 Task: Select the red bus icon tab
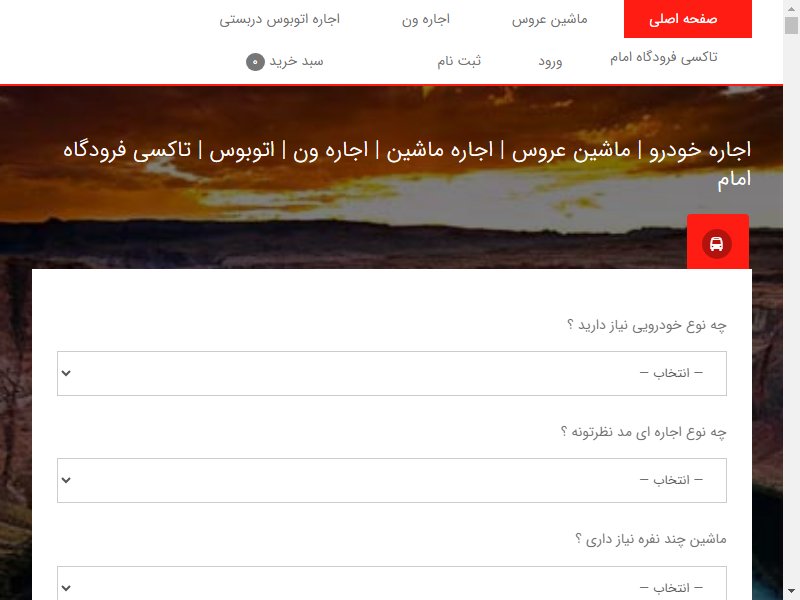(x=717, y=242)
